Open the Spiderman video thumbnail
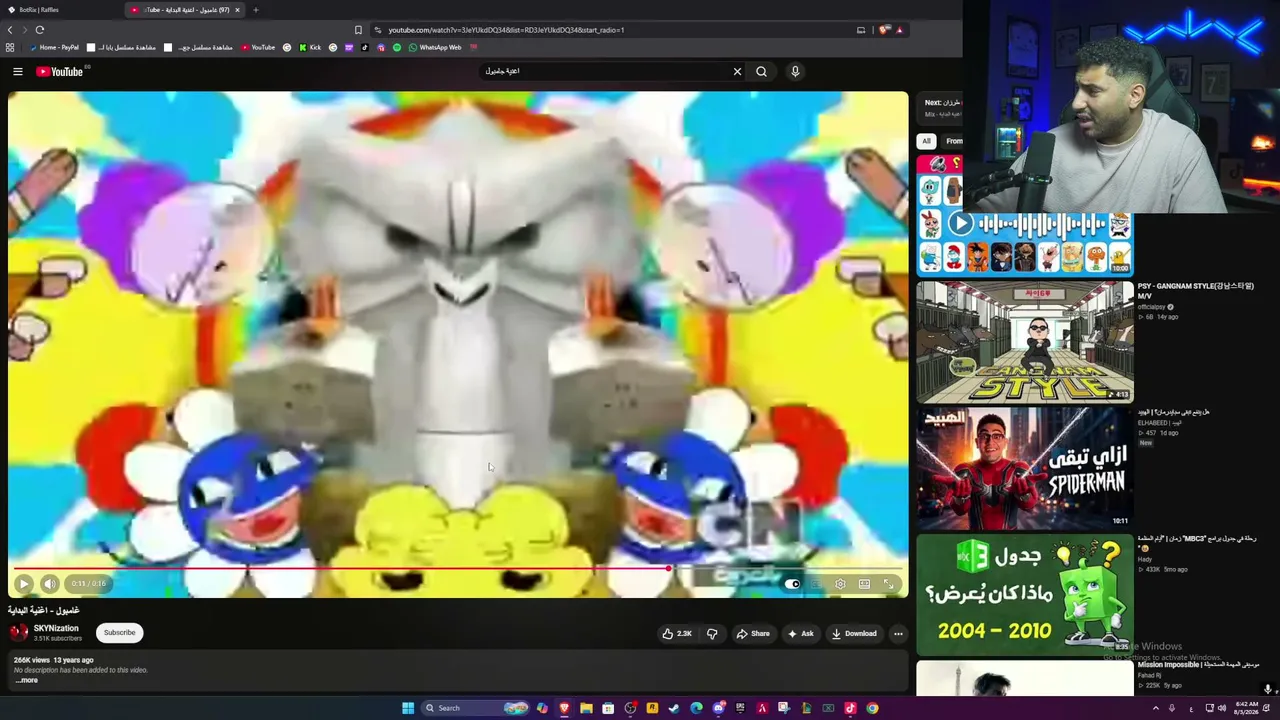This screenshot has width=1280, height=720. pyautogui.click(x=1025, y=467)
